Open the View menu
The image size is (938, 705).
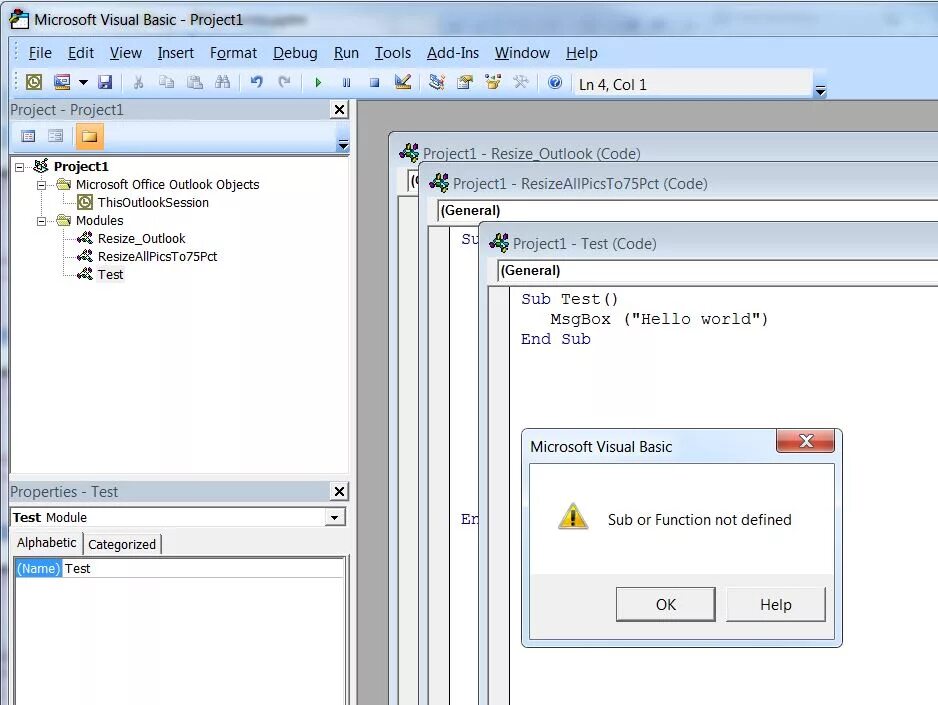point(126,53)
